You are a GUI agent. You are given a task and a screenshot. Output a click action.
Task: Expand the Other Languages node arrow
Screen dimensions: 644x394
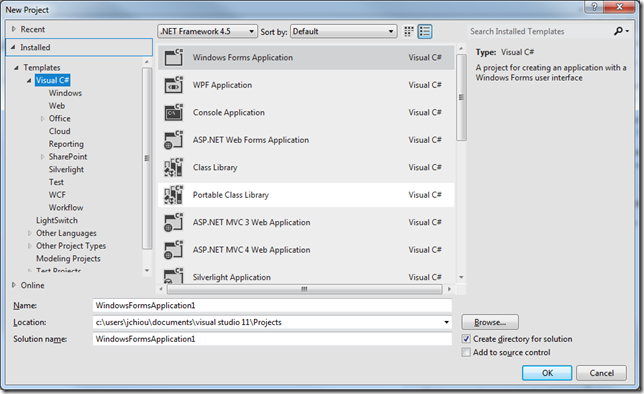tap(30, 233)
